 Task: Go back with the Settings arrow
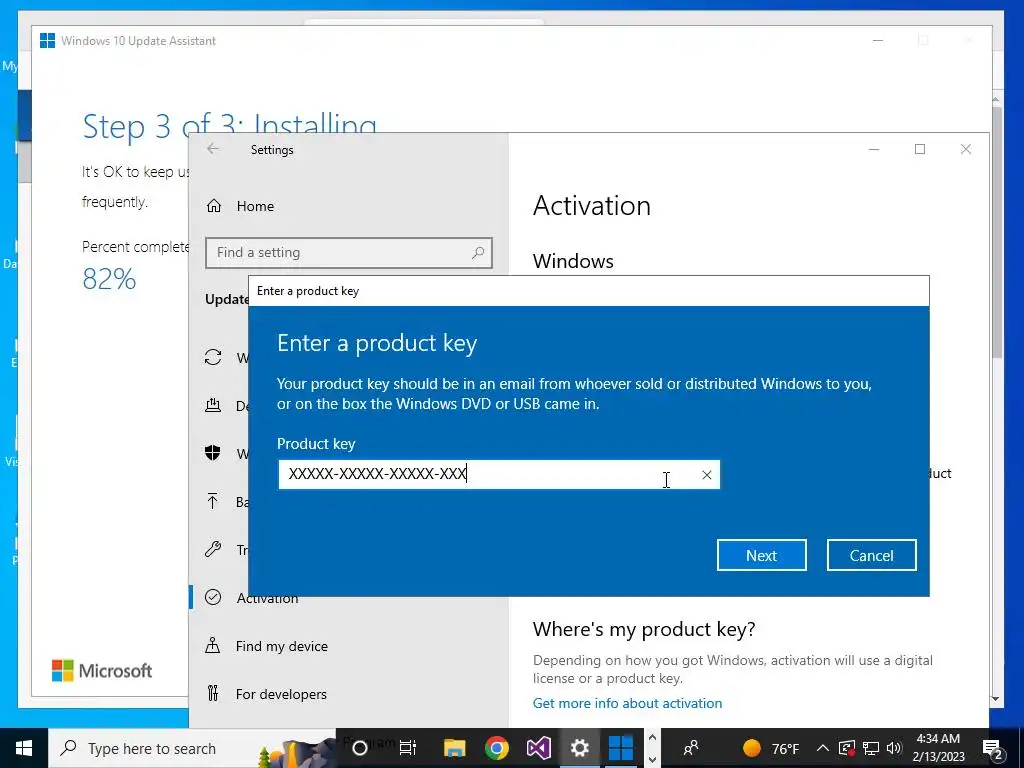pyautogui.click(x=213, y=149)
